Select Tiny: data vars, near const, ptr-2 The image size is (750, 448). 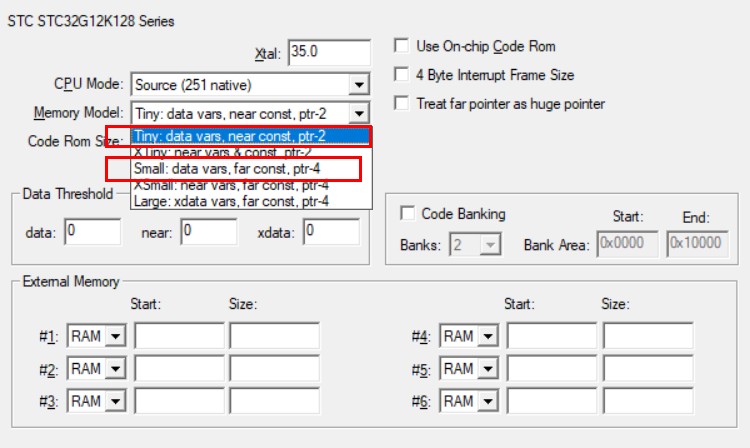(x=251, y=136)
